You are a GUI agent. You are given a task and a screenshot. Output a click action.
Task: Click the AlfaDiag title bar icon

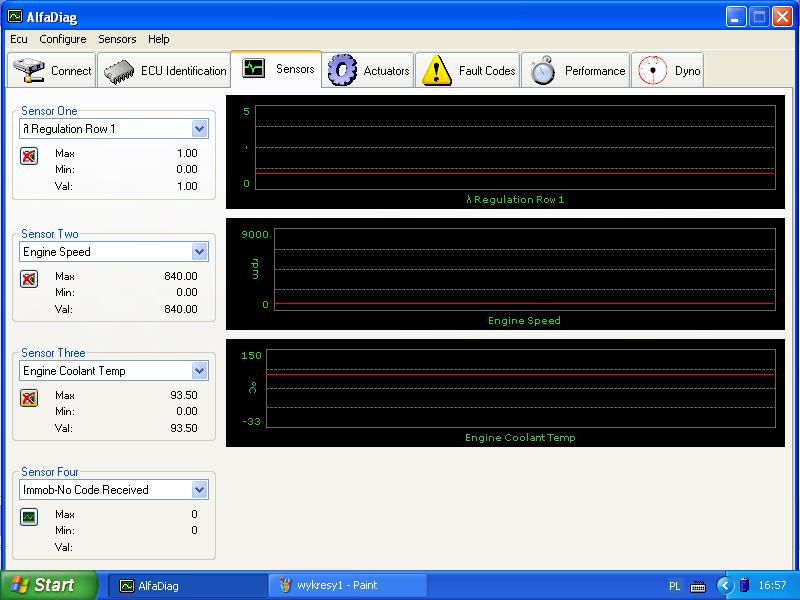15,16
